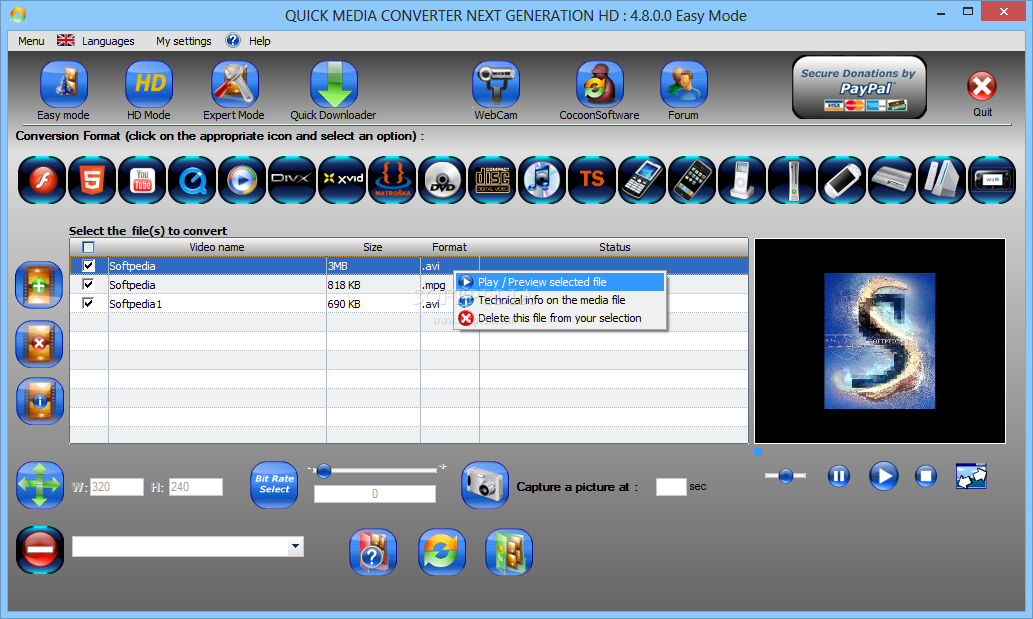The width and height of the screenshot is (1033, 619).
Task: Select the Compact Disc Digital Video format
Action: [x=493, y=180]
